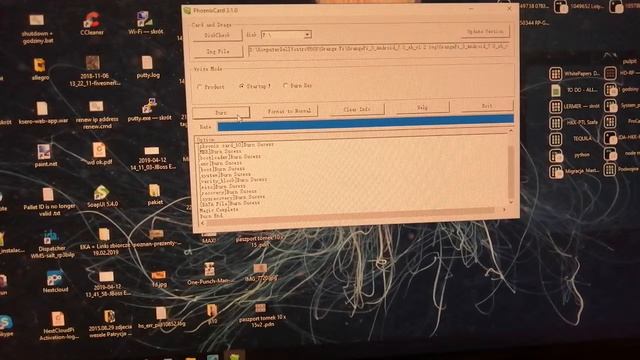Open the Migracja desktop folder icon

[574, 171]
